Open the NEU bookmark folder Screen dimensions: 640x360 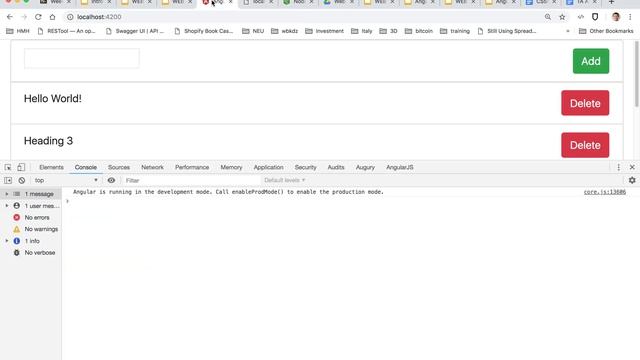(x=253, y=31)
